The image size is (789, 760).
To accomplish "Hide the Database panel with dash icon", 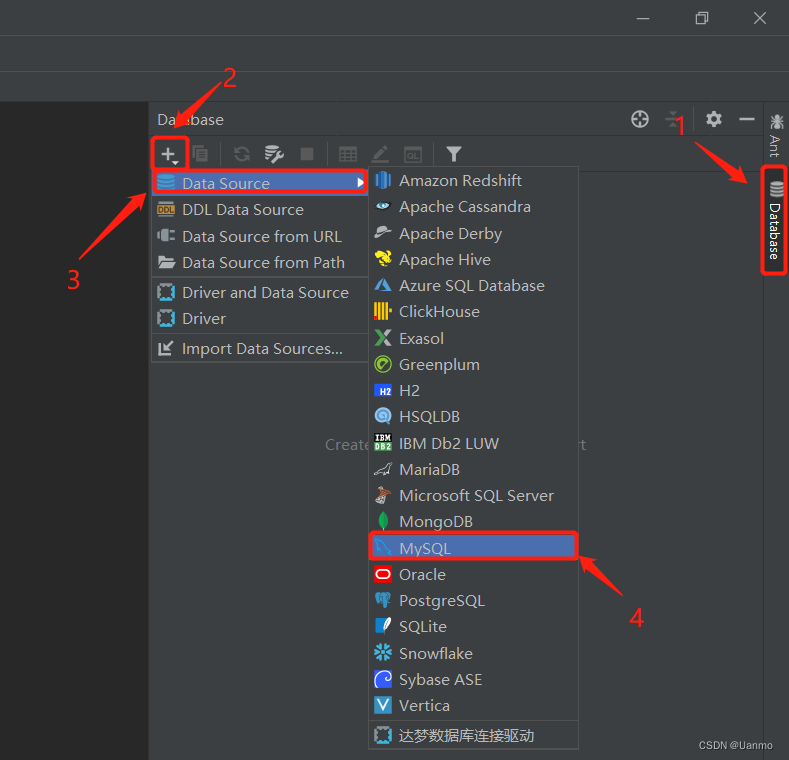I will (x=747, y=119).
